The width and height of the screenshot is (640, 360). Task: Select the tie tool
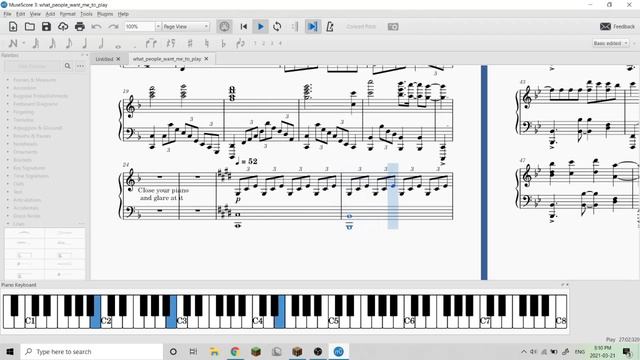coord(151,43)
